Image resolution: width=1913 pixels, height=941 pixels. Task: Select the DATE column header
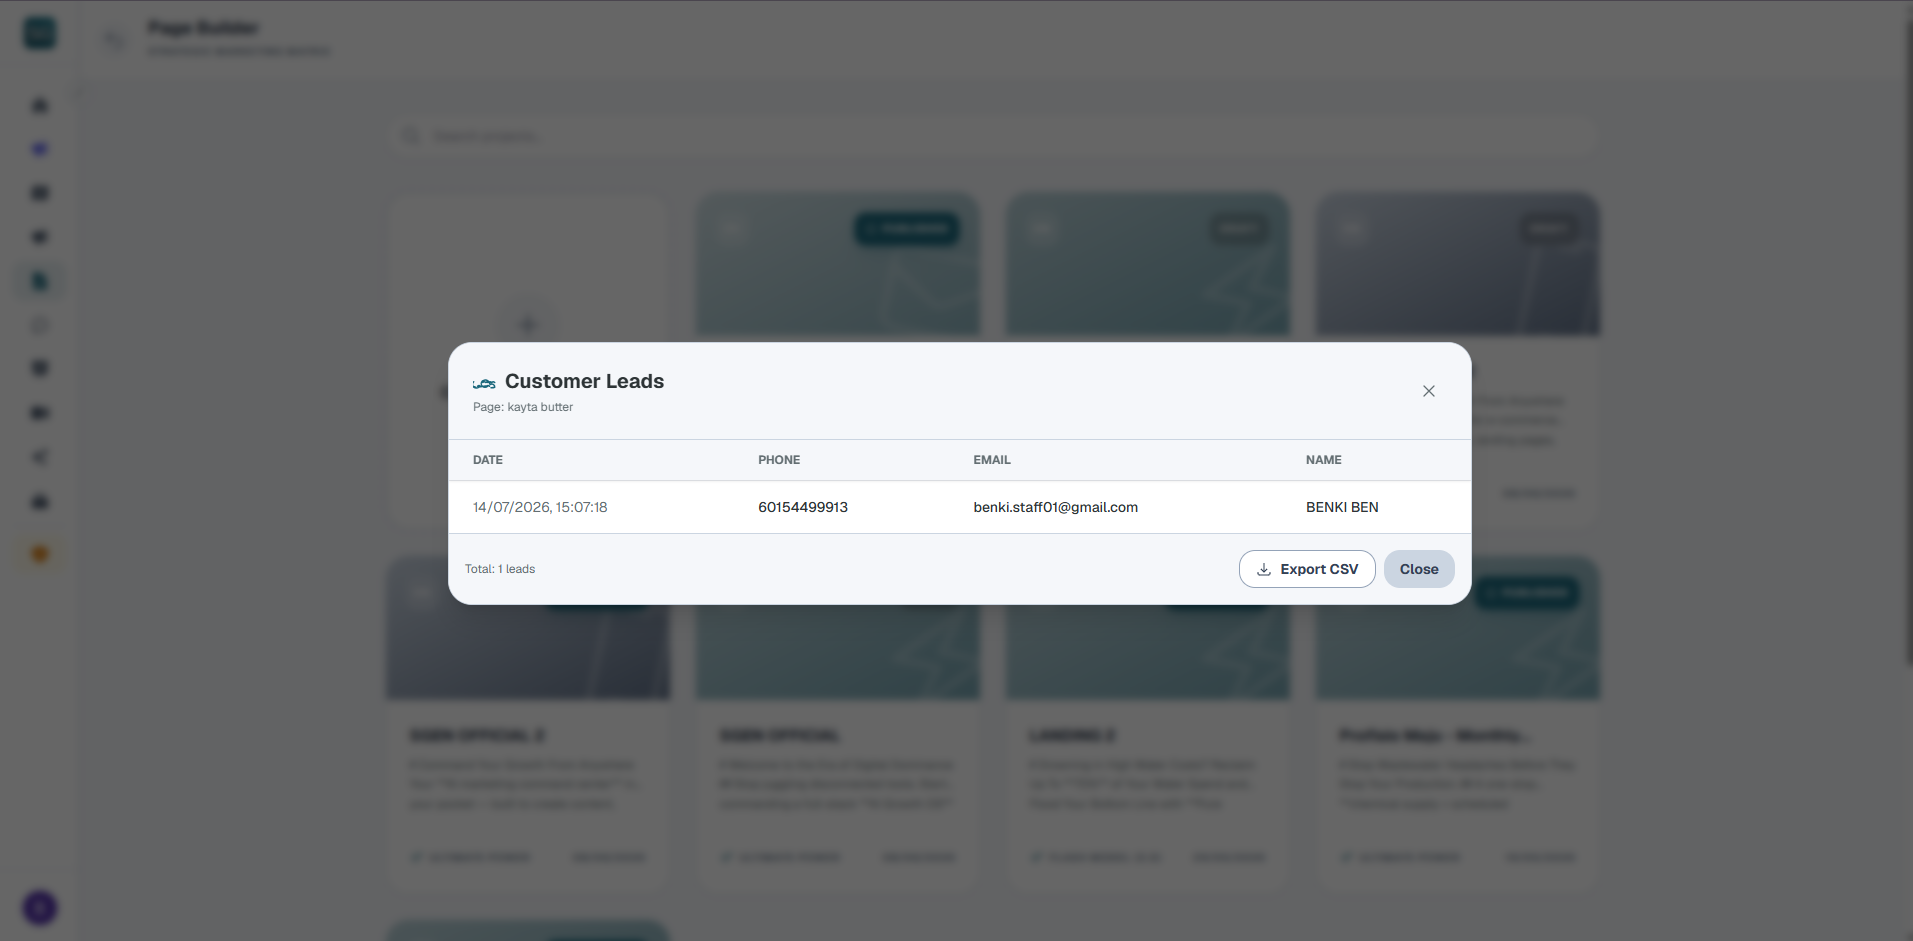488,460
